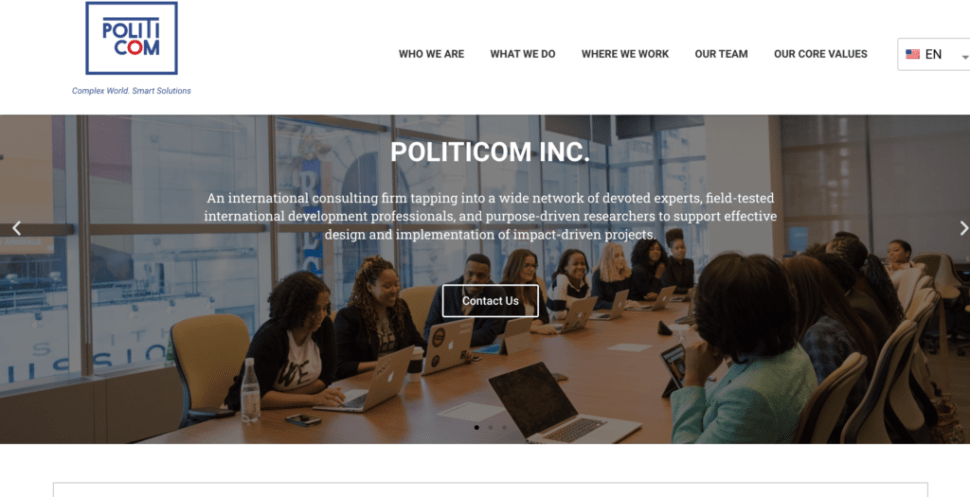Select the first carousel dot indicator
The image size is (970, 497).
[476, 427]
